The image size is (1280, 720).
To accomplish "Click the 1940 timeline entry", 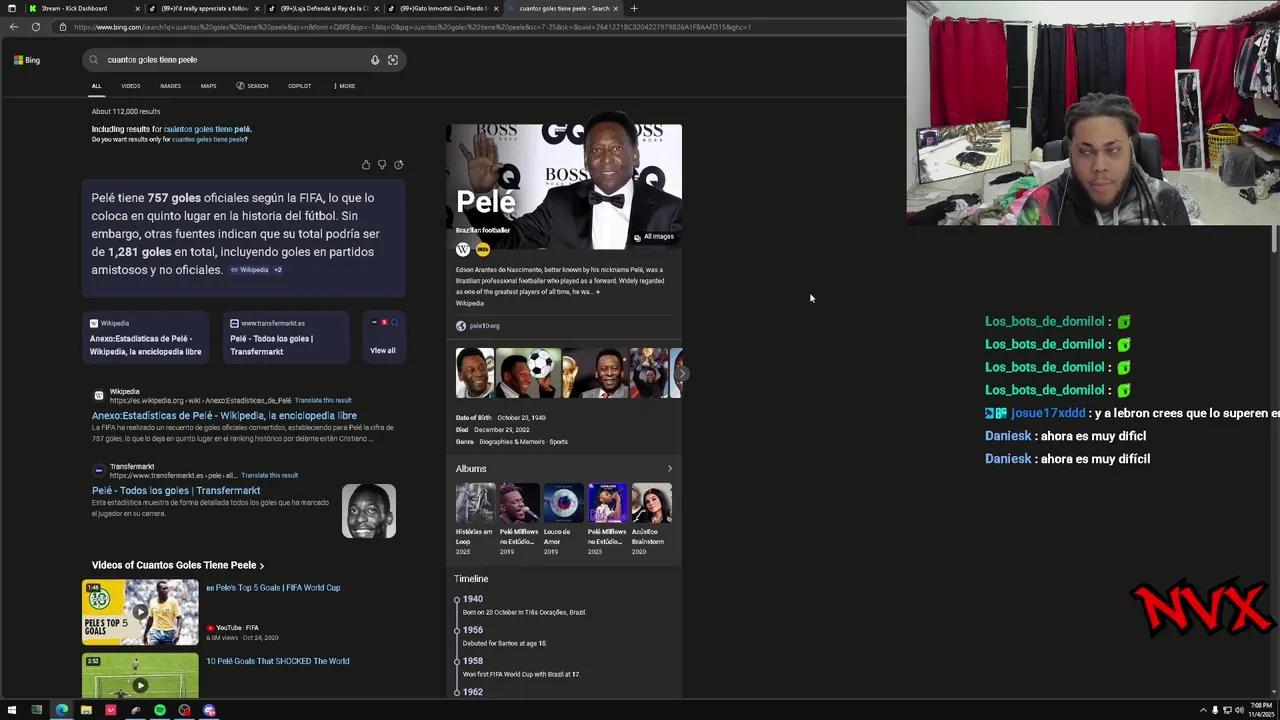I will [x=473, y=599].
